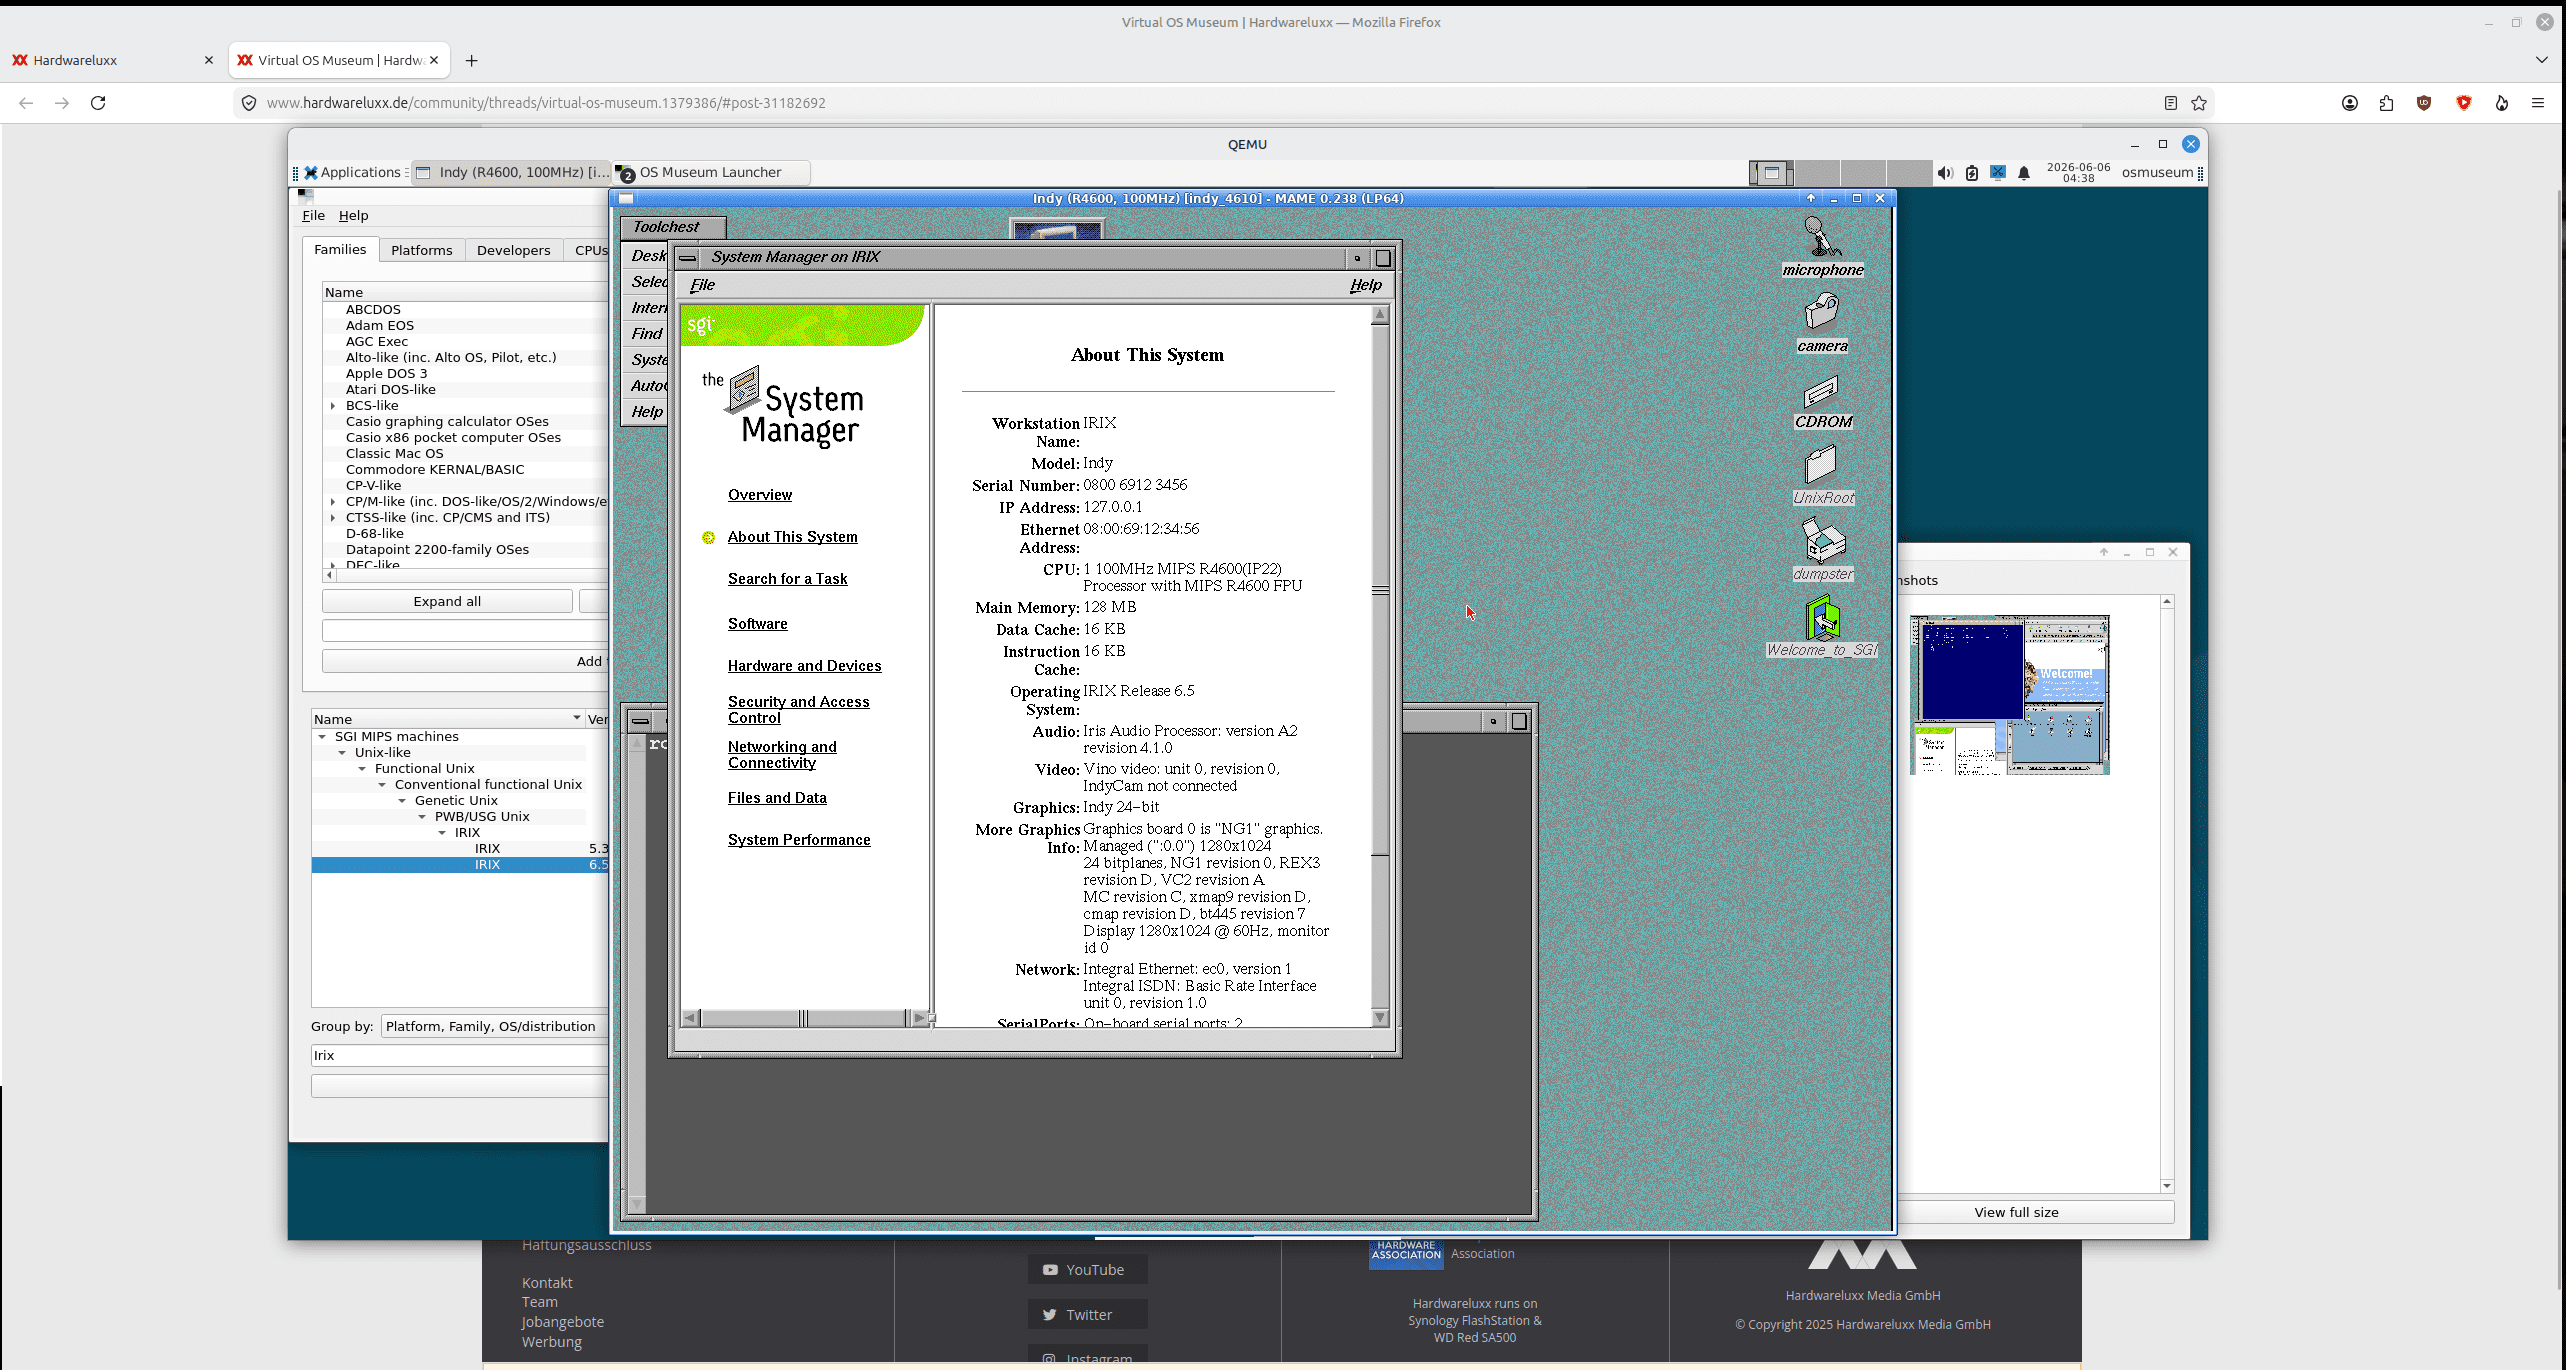Expand the BCS-like family row
Screen dimensions: 2566x1370
[333, 406]
